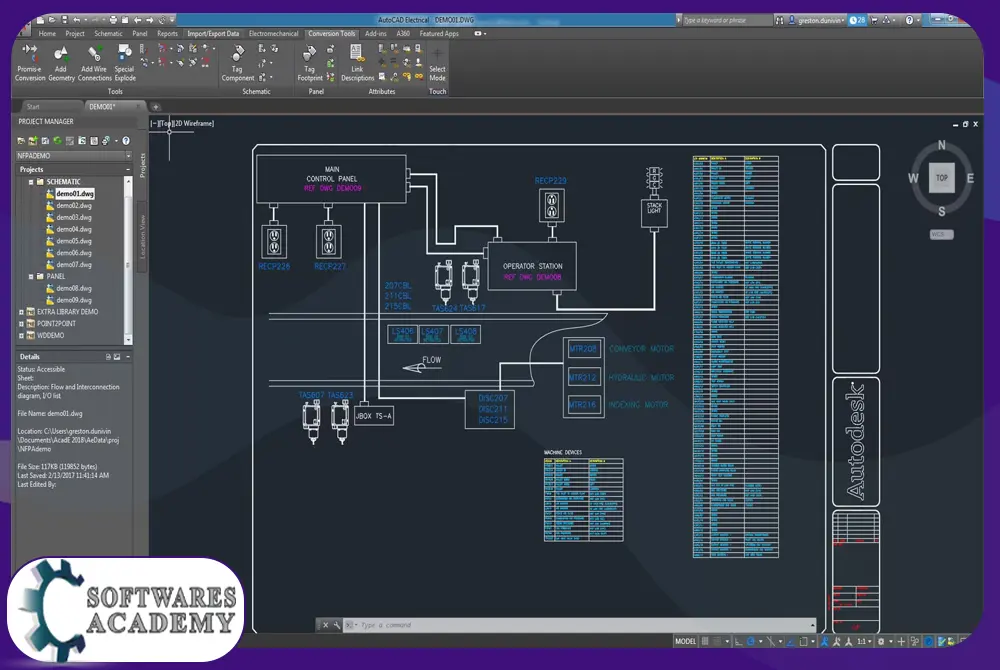This screenshot has width=1000, height=670.
Task: Open the Reports ribbon tab
Action: tap(167, 34)
